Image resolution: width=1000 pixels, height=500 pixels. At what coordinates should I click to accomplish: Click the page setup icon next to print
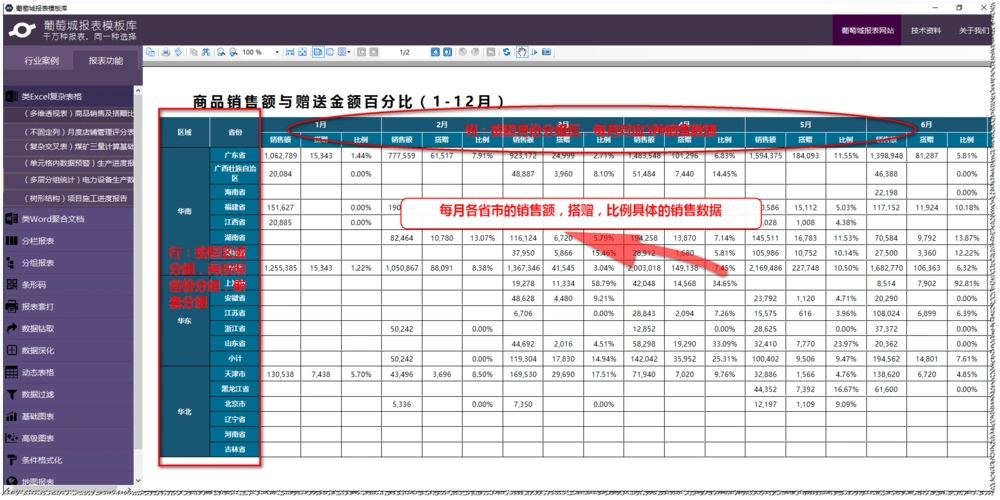click(178, 52)
